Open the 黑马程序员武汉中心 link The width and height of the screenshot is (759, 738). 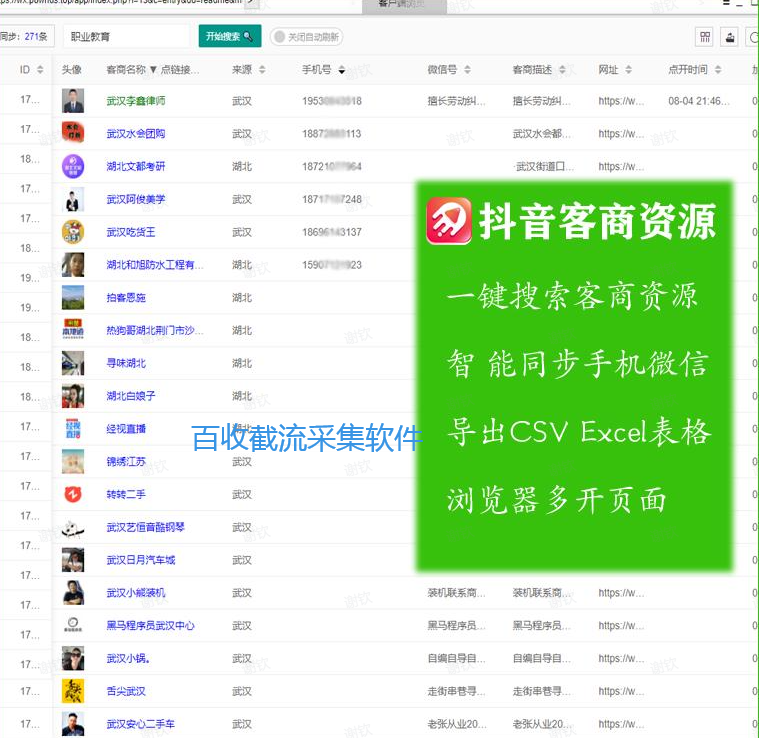(x=151, y=626)
